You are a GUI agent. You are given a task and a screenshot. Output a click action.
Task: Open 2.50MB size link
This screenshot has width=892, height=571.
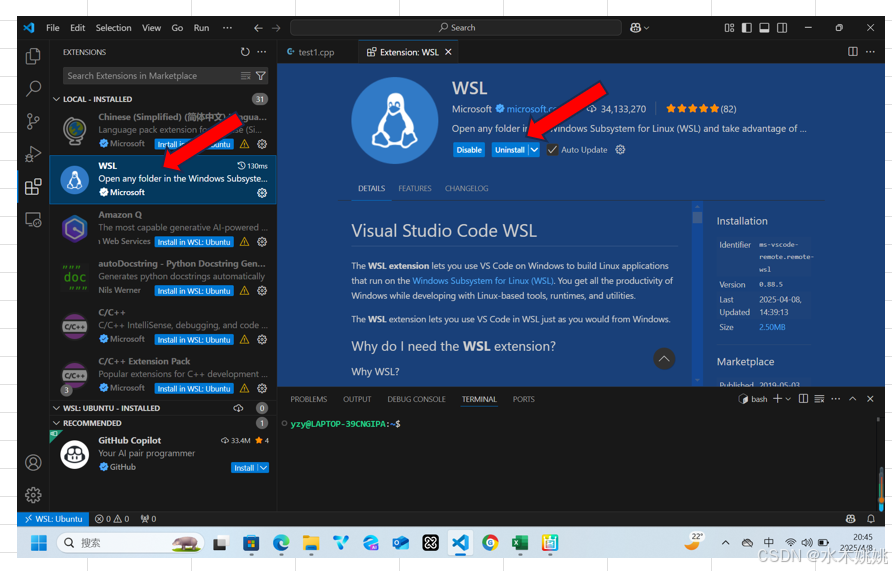772,327
